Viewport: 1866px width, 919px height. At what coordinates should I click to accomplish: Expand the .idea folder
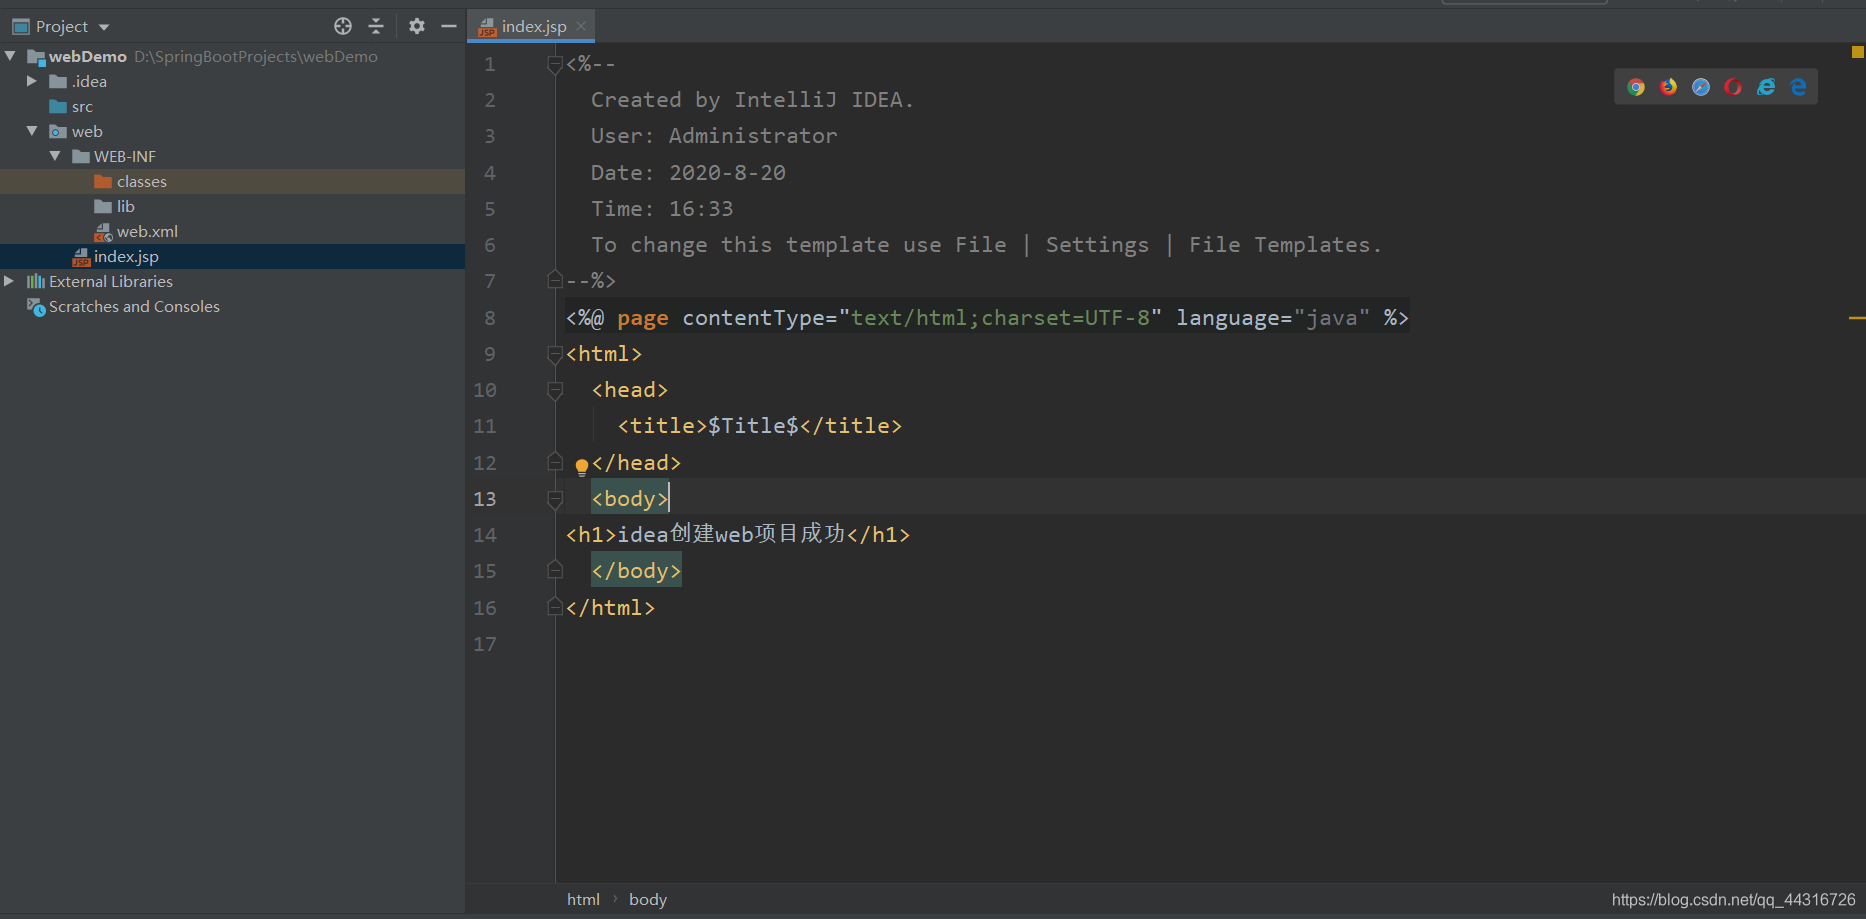32,81
